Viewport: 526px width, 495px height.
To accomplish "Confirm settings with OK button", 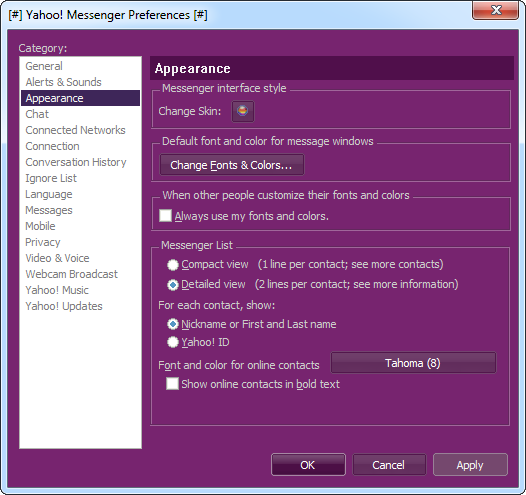I will 308,465.
